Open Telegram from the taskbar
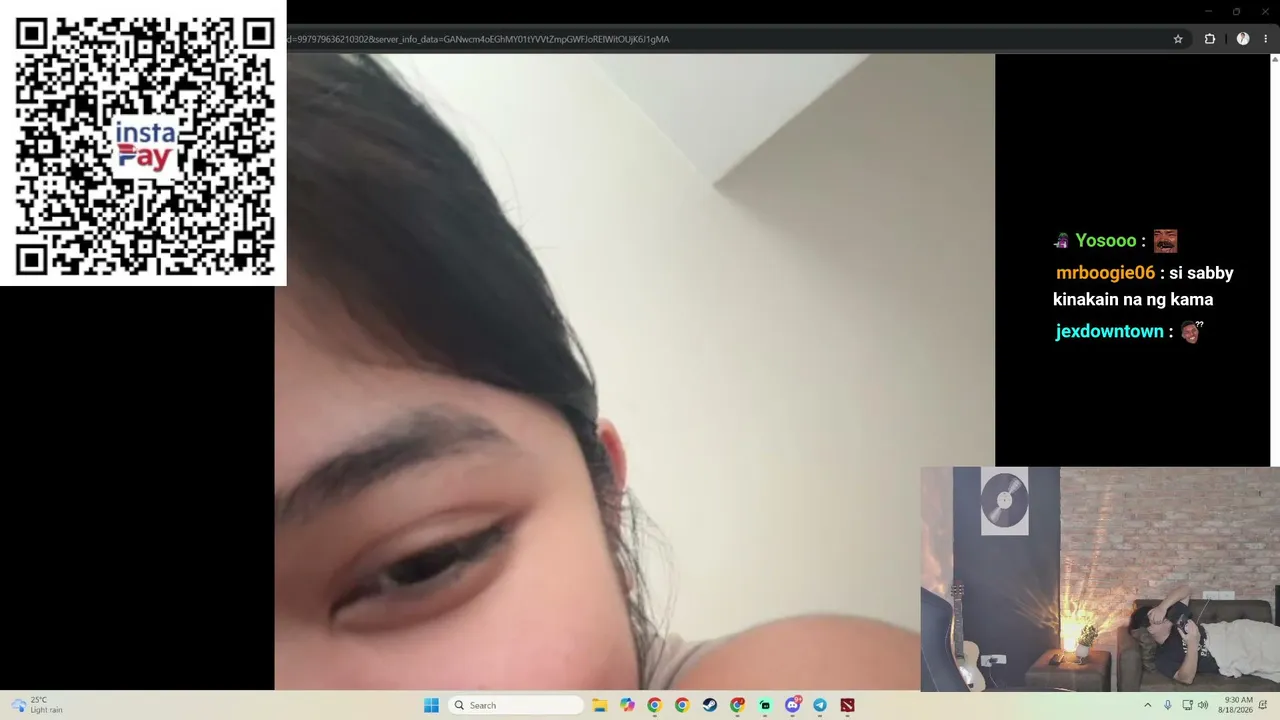Viewport: 1280px width, 720px height. tap(820, 705)
